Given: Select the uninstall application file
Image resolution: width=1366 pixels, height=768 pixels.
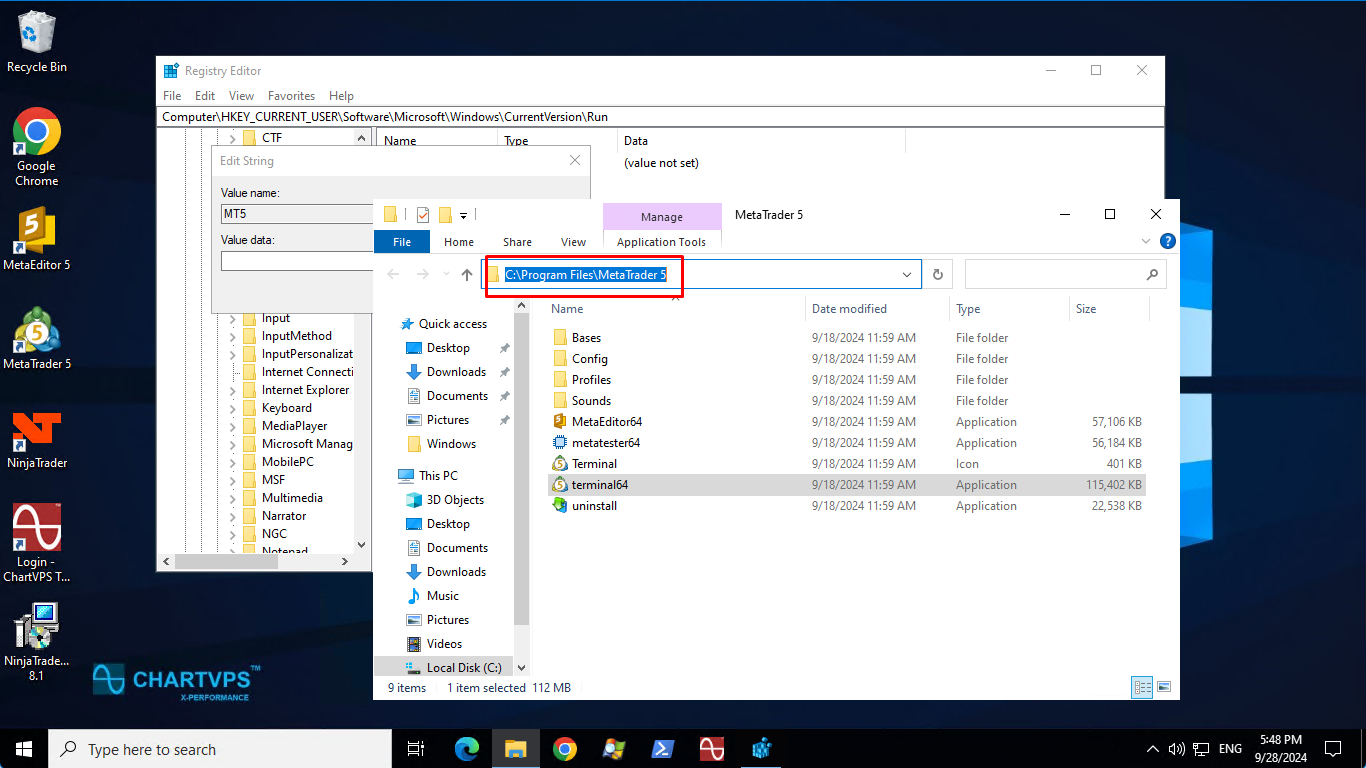Looking at the screenshot, I should (594, 506).
